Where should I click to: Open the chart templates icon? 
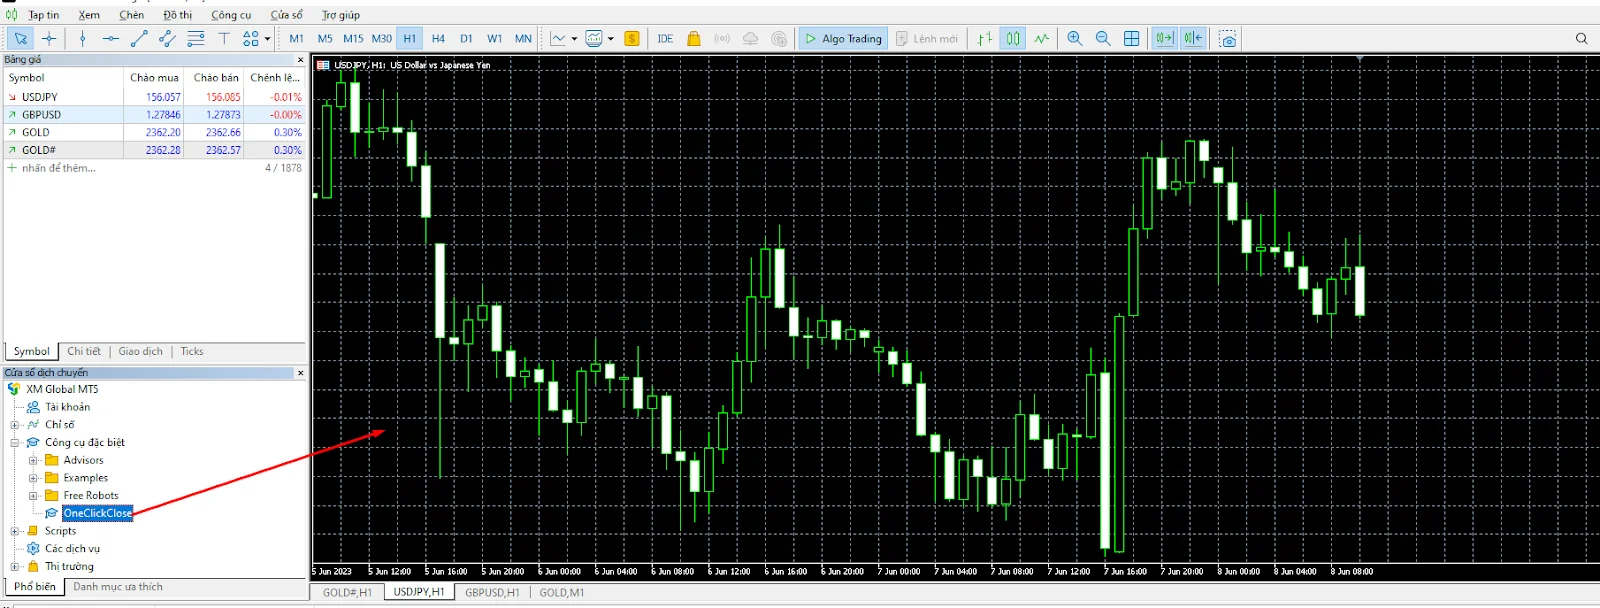594,38
